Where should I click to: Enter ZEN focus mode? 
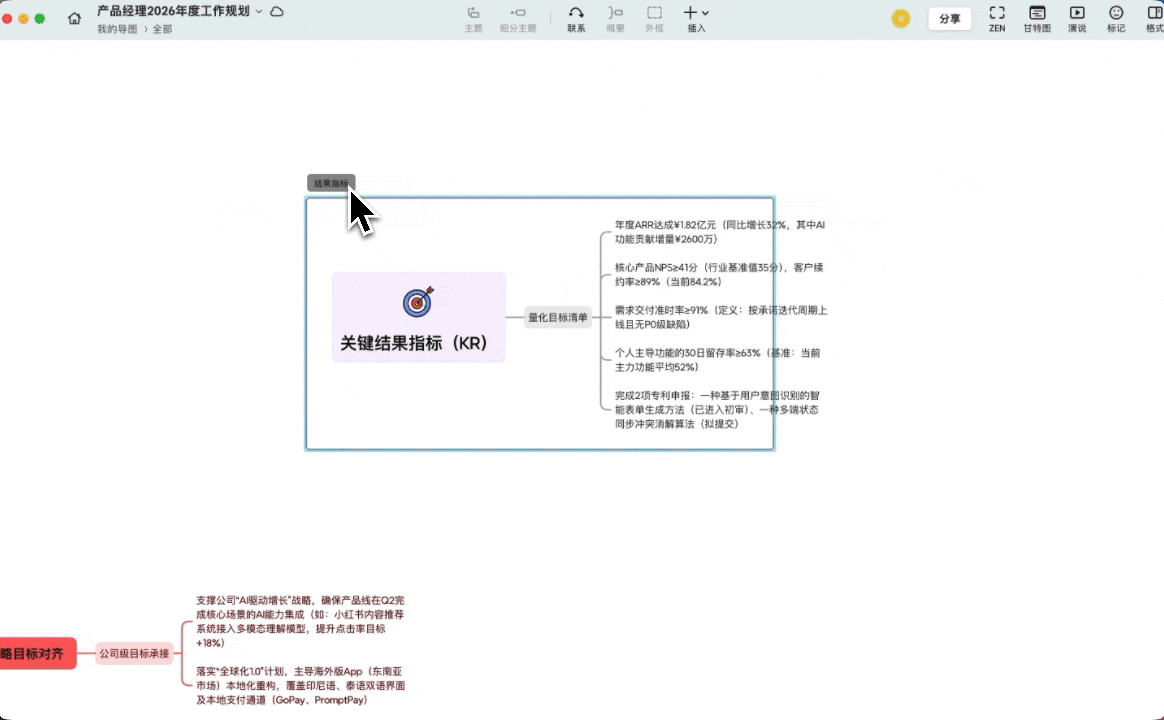pyautogui.click(x=996, y=17)
